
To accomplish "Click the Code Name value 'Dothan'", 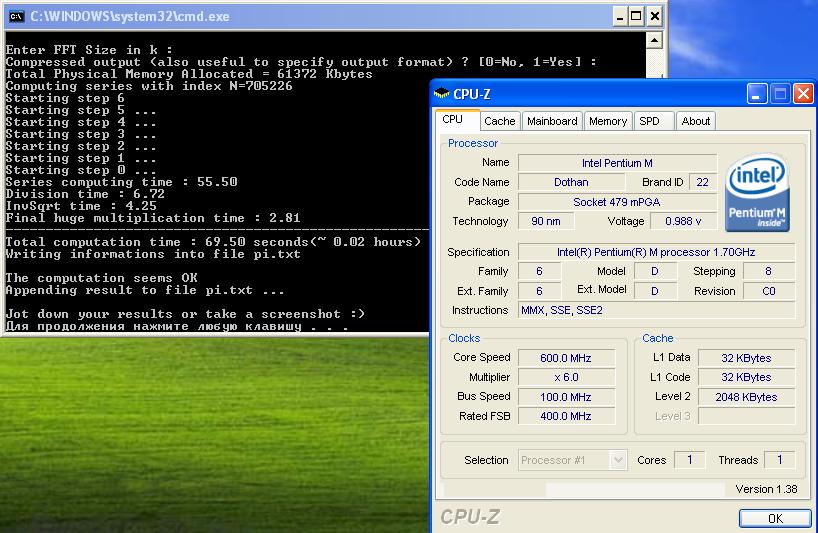I will click(571, 182).
